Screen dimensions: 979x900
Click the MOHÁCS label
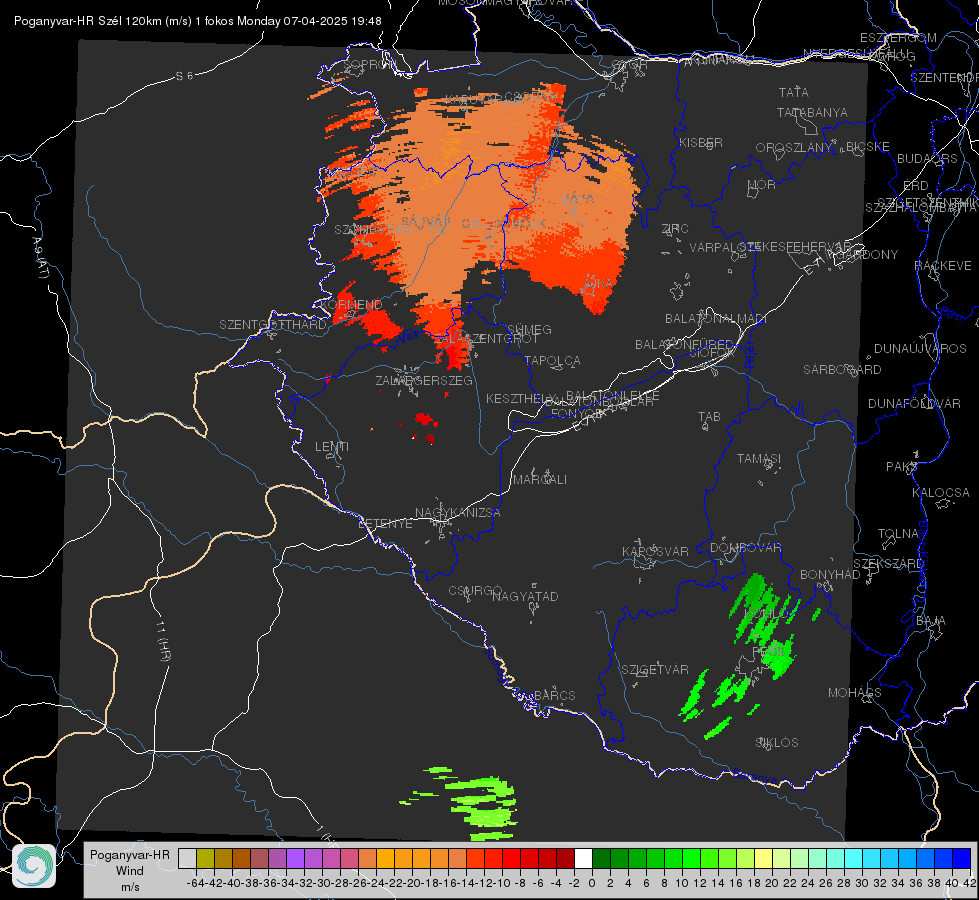(x=855, y=693)
